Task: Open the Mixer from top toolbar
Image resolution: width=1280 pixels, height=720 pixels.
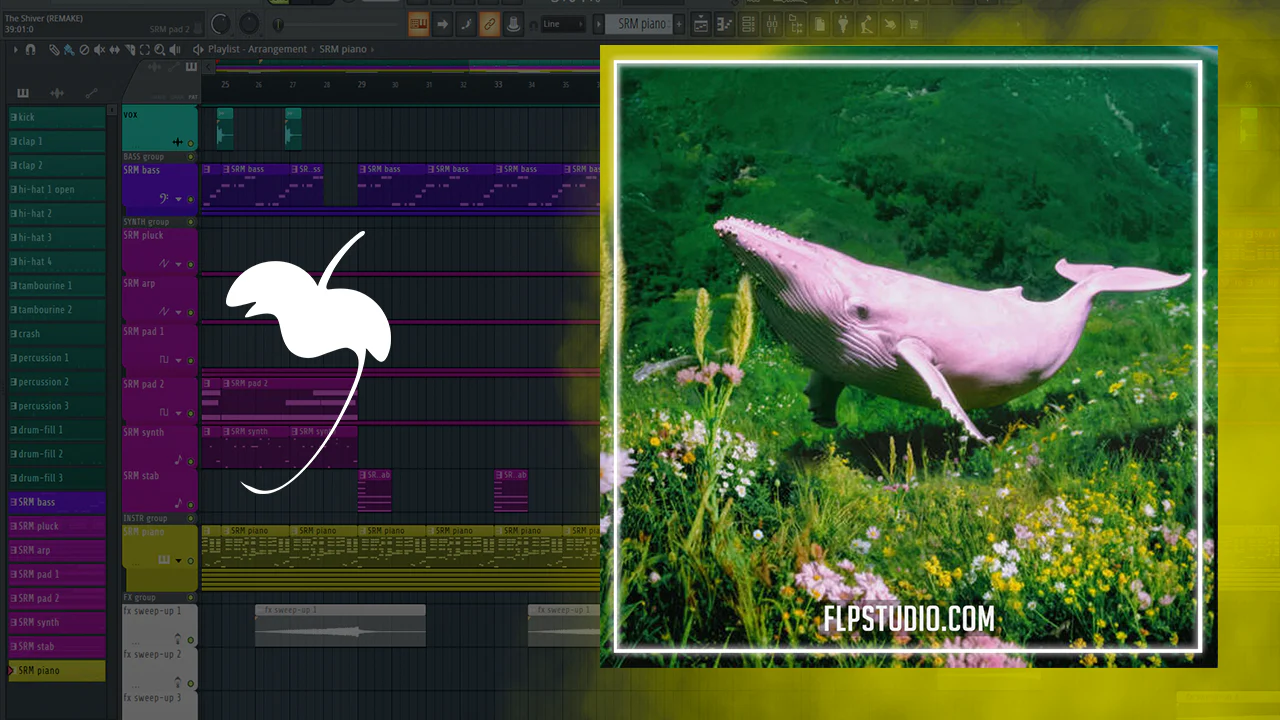Action: click(772, 24)
